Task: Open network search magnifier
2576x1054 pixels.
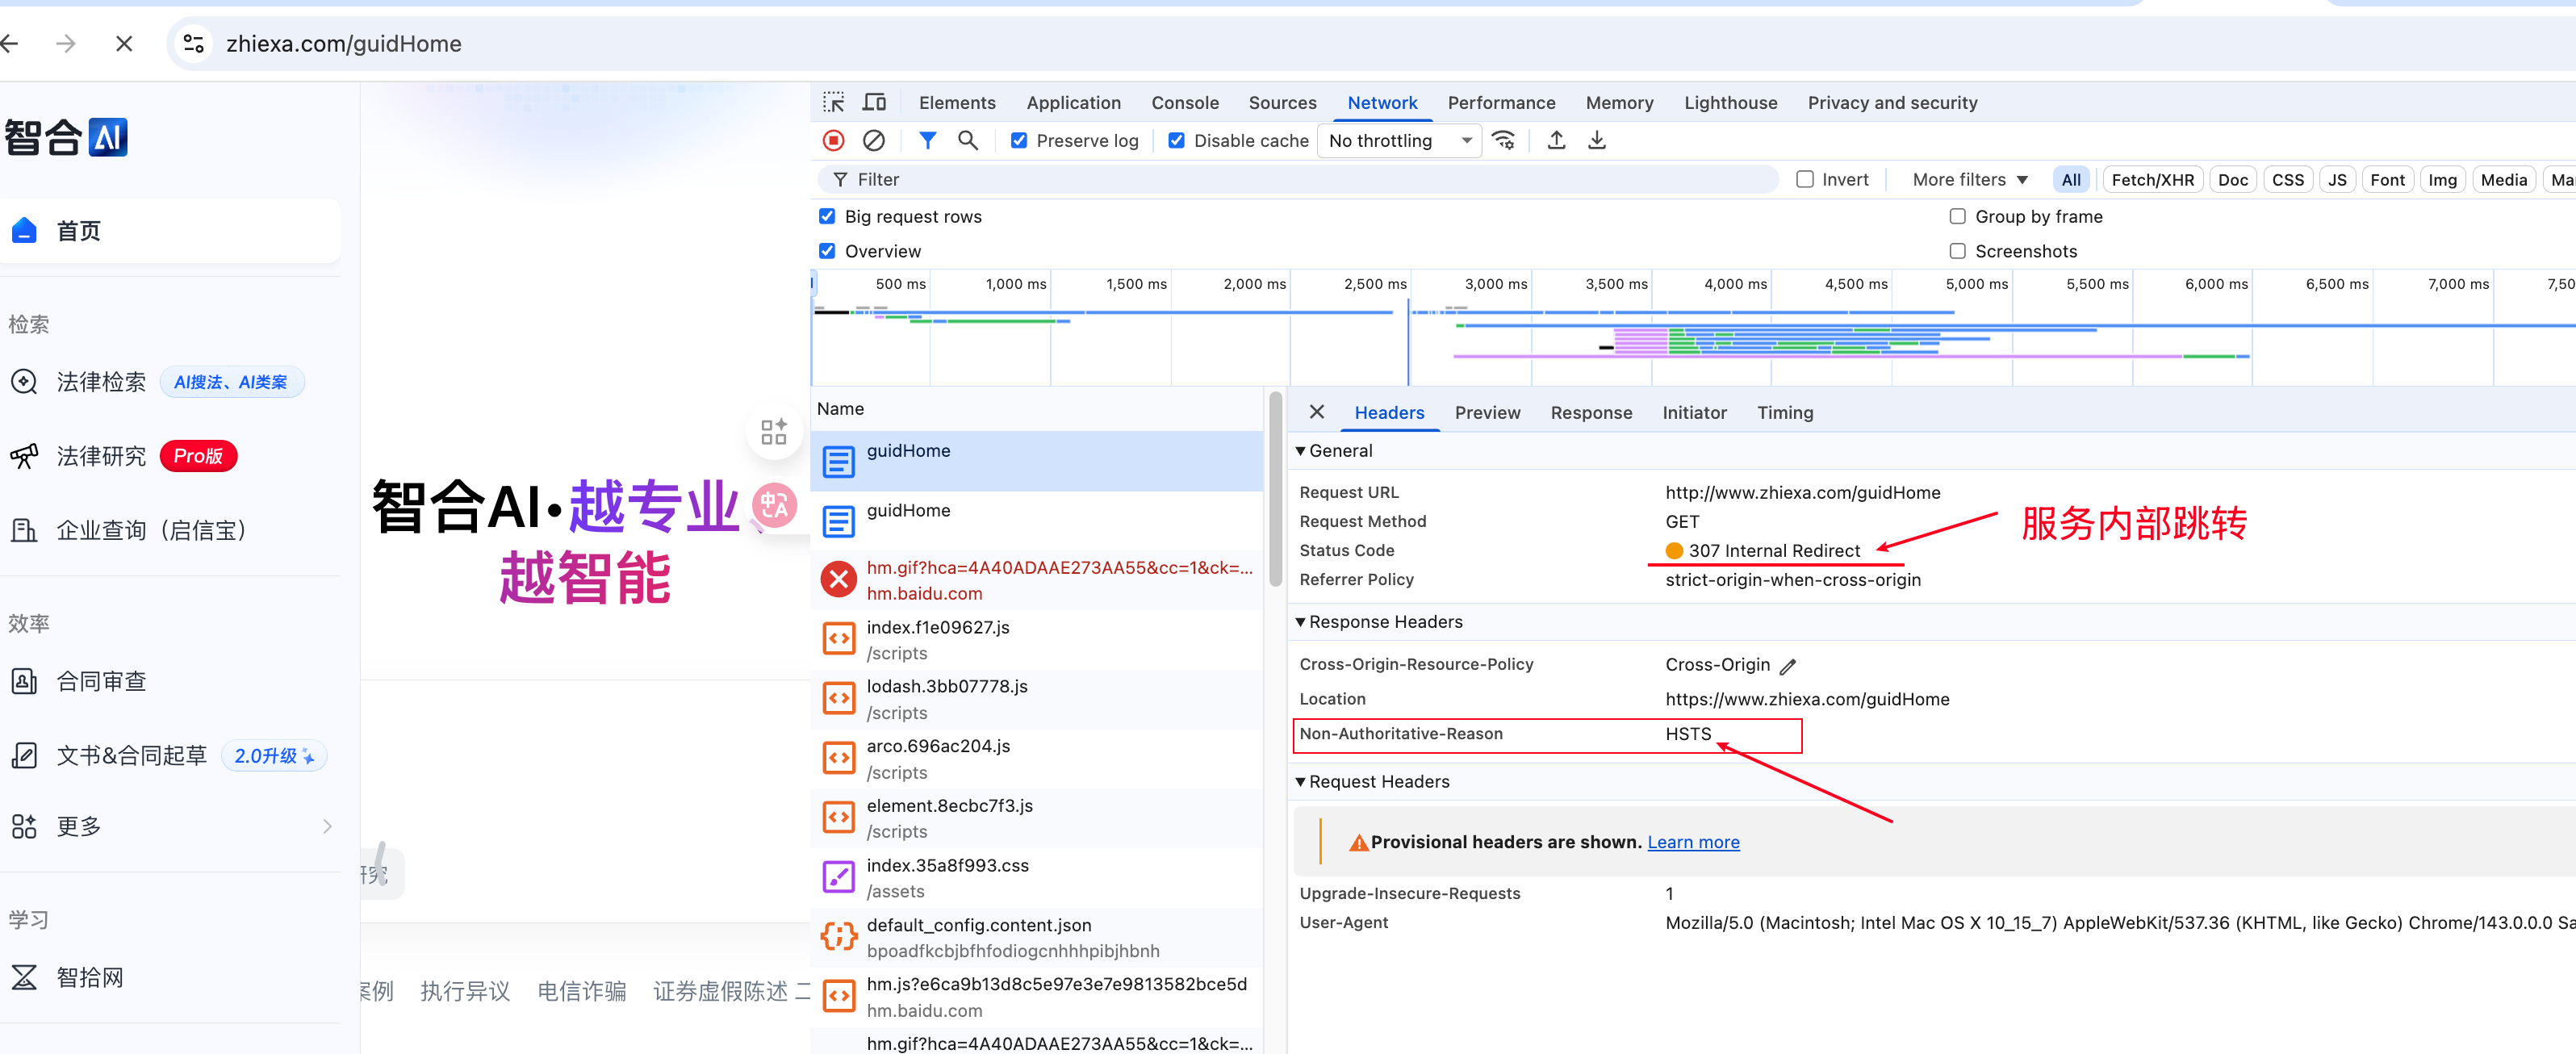Action: pos(967,141)
